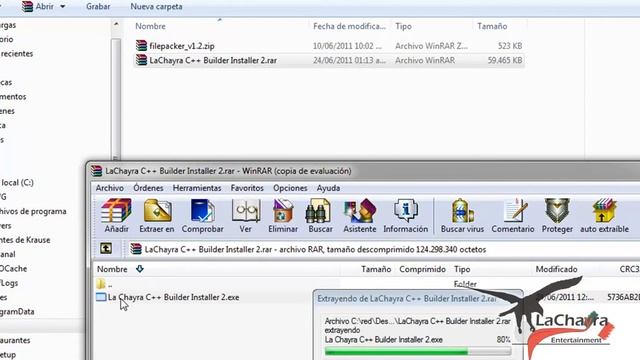Select 'ntes de Krause' folder in navigation pane
This screenshot has width=640, height=360.
tap(25, 240)
